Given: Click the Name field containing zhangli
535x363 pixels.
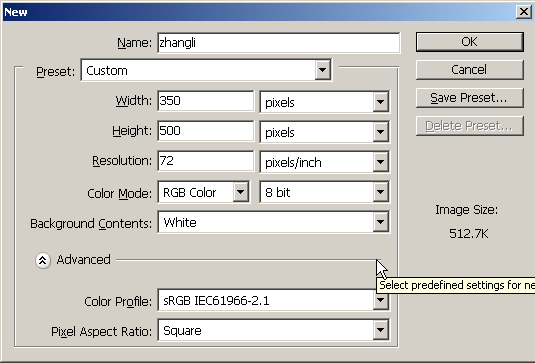Looking at the screenshot, I should 278,43.
